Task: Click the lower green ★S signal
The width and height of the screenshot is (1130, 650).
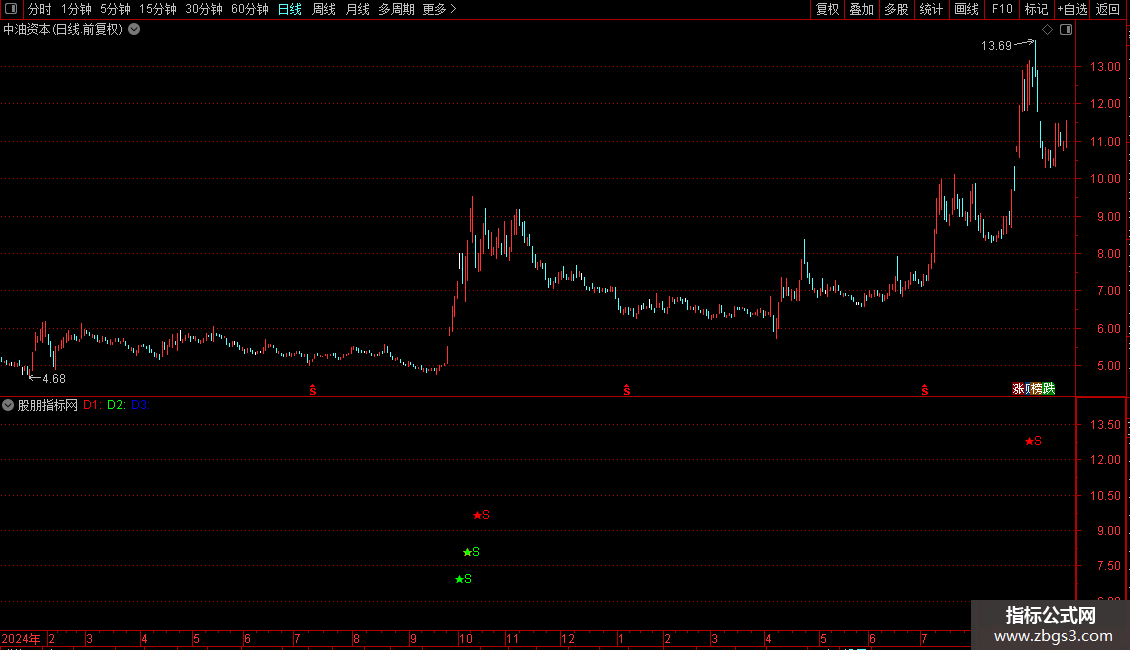Action: click(463, 579)
